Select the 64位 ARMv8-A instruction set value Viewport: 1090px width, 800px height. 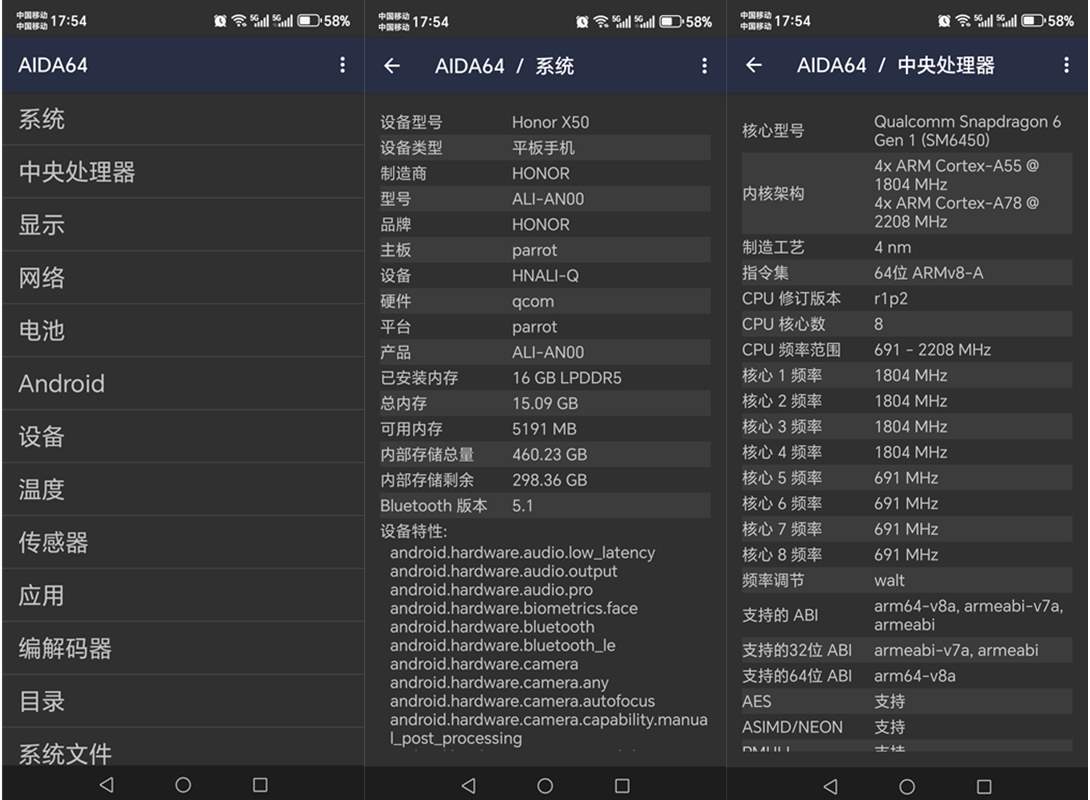tap(929, 273)
